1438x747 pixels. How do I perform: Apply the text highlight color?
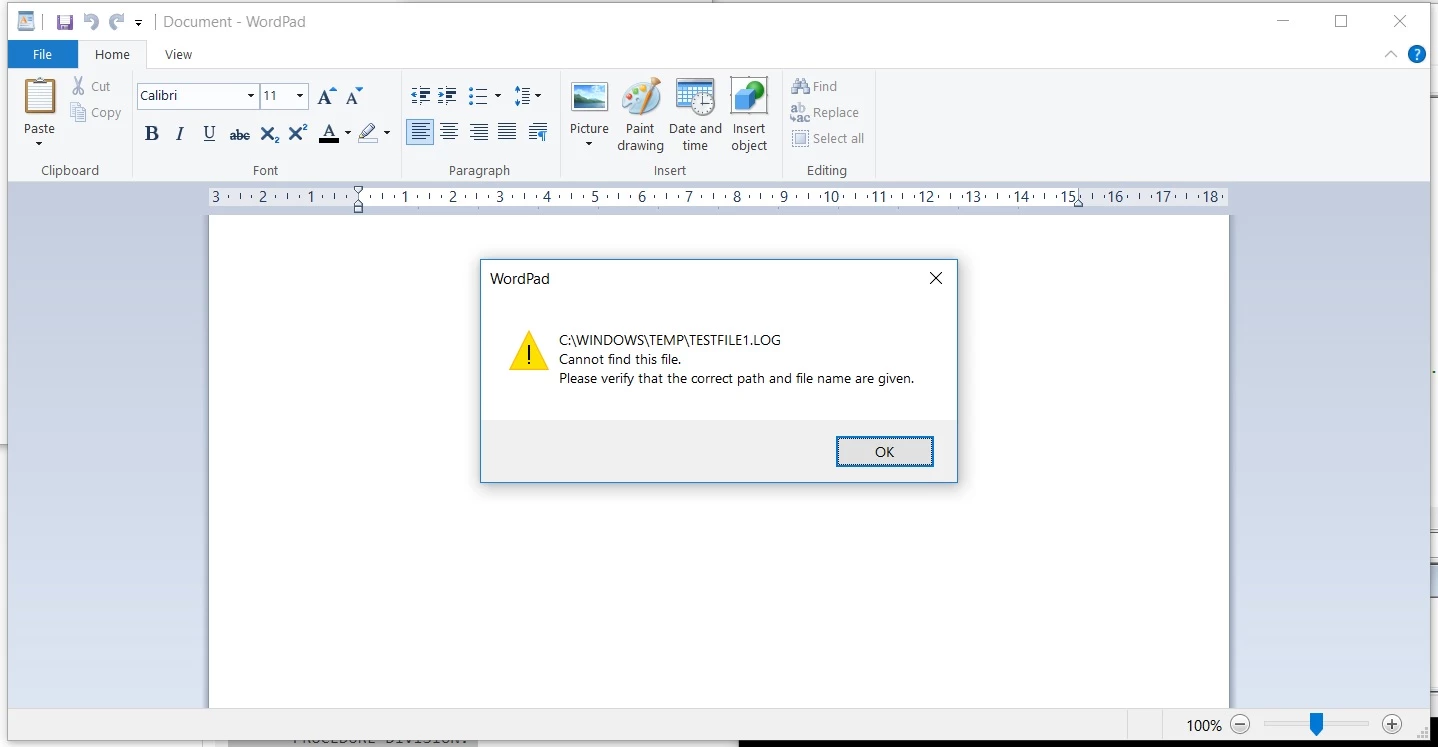(x=368, y=133)
